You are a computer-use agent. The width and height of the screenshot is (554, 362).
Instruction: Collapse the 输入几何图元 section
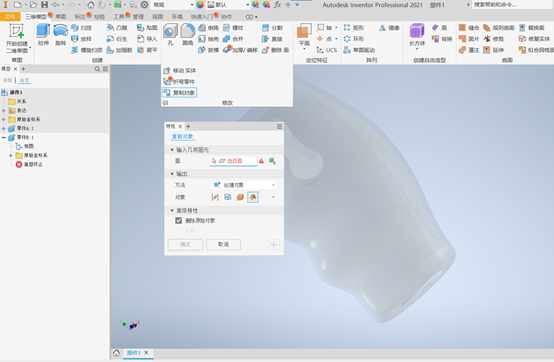(172, 150)
